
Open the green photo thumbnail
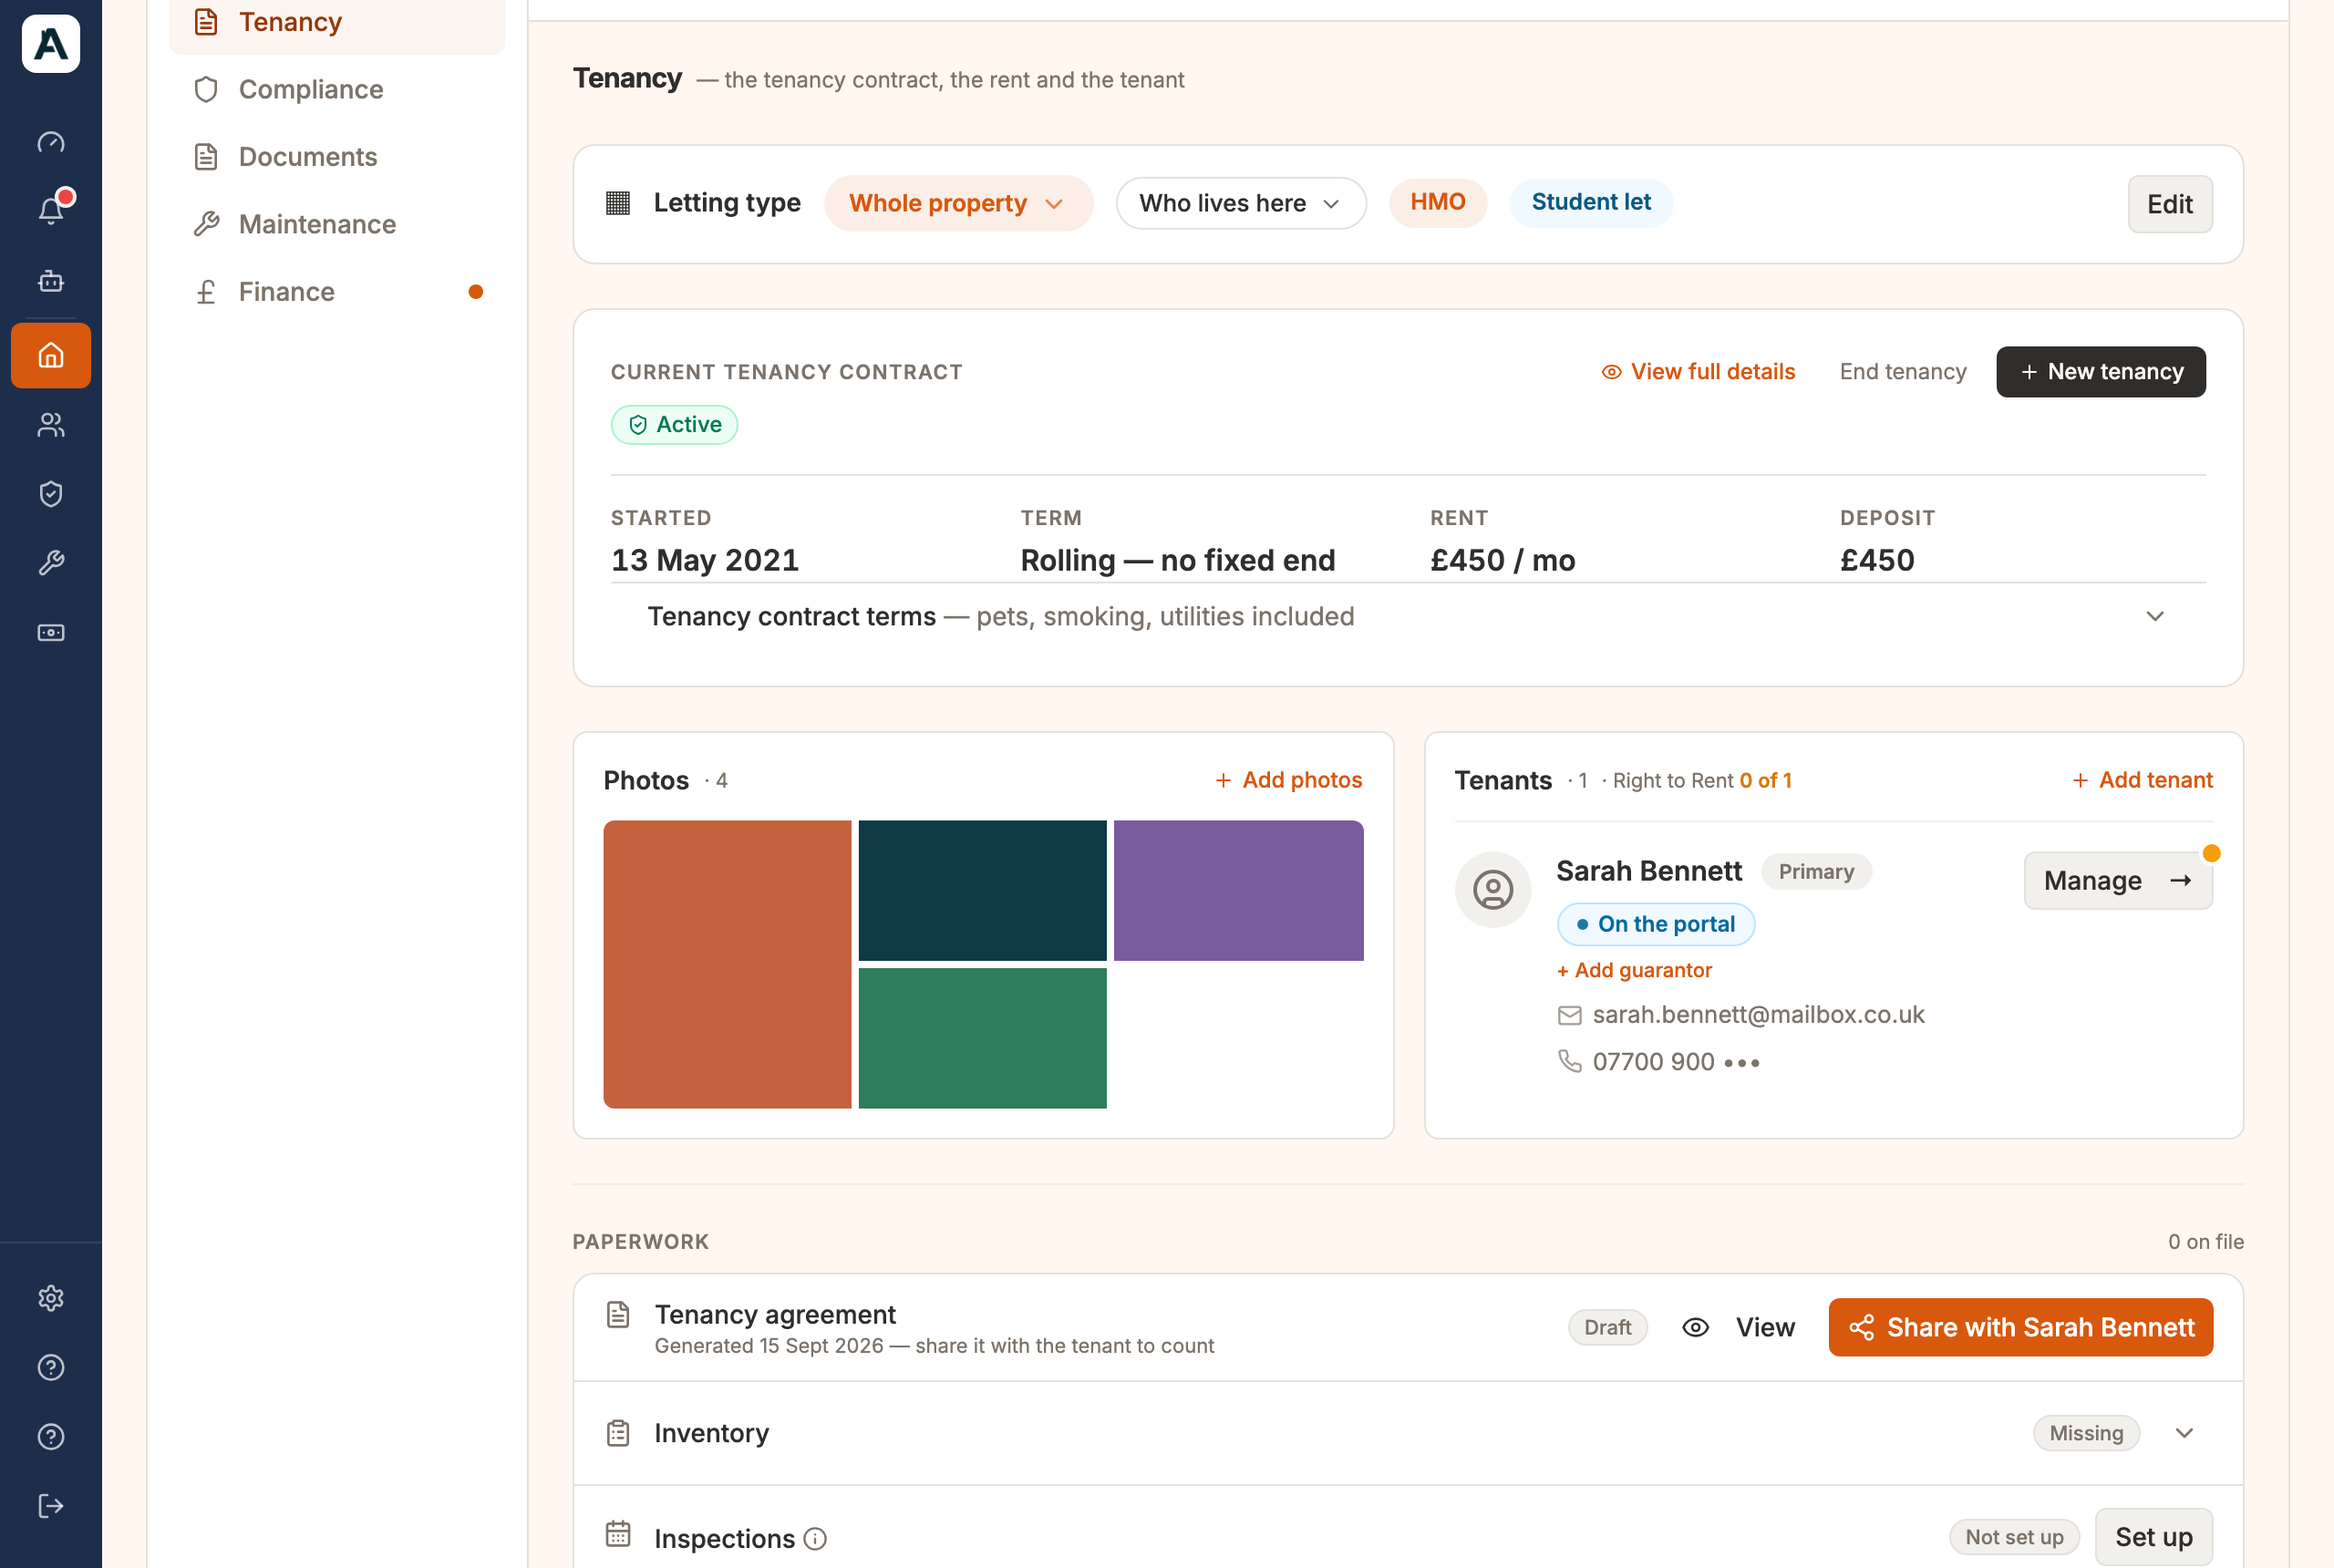(982, 1038)
